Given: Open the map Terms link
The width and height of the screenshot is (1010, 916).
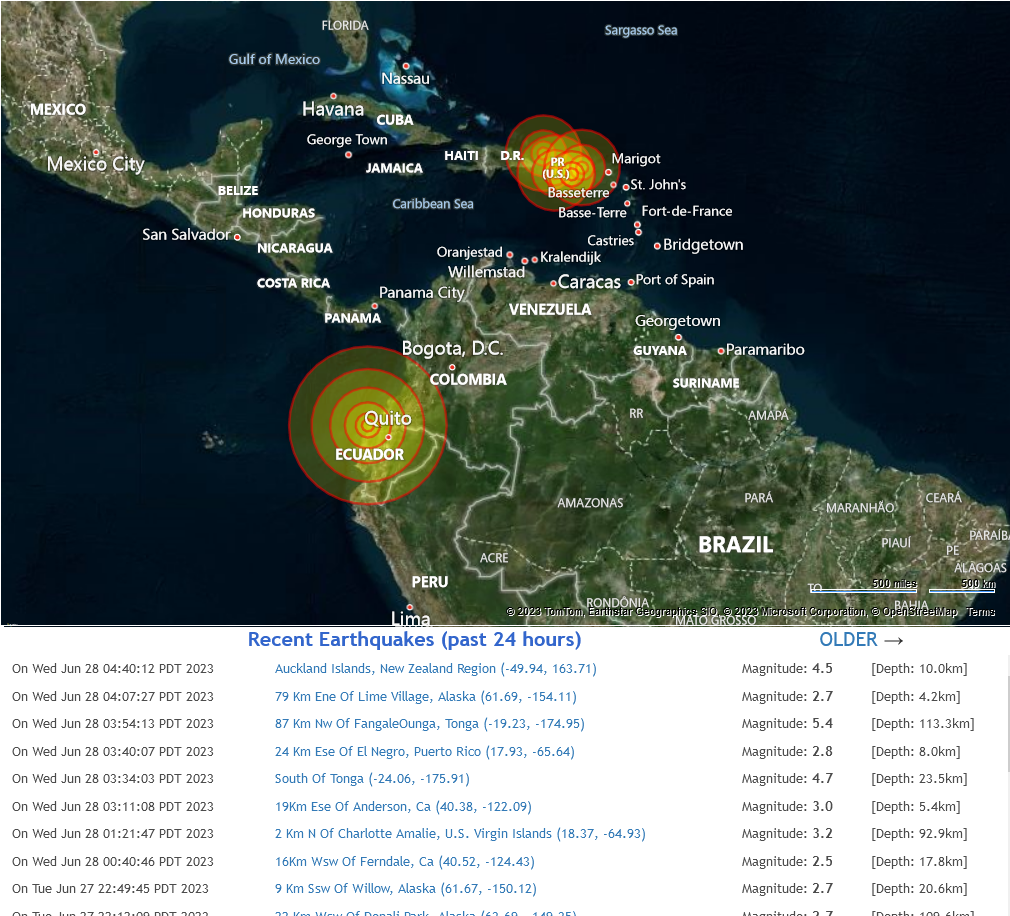Looking at the screenshot, I should (x=980, y=612).
